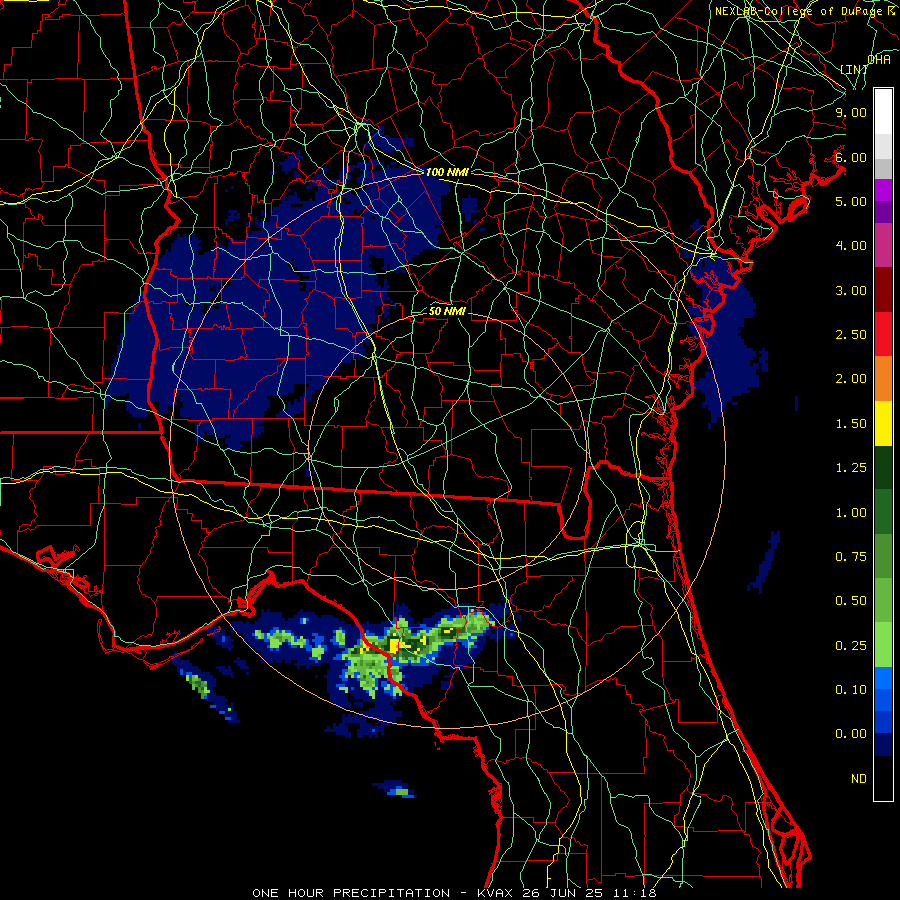
Task: Click the 5.00 legend value
Action: (x=851, y=201)
